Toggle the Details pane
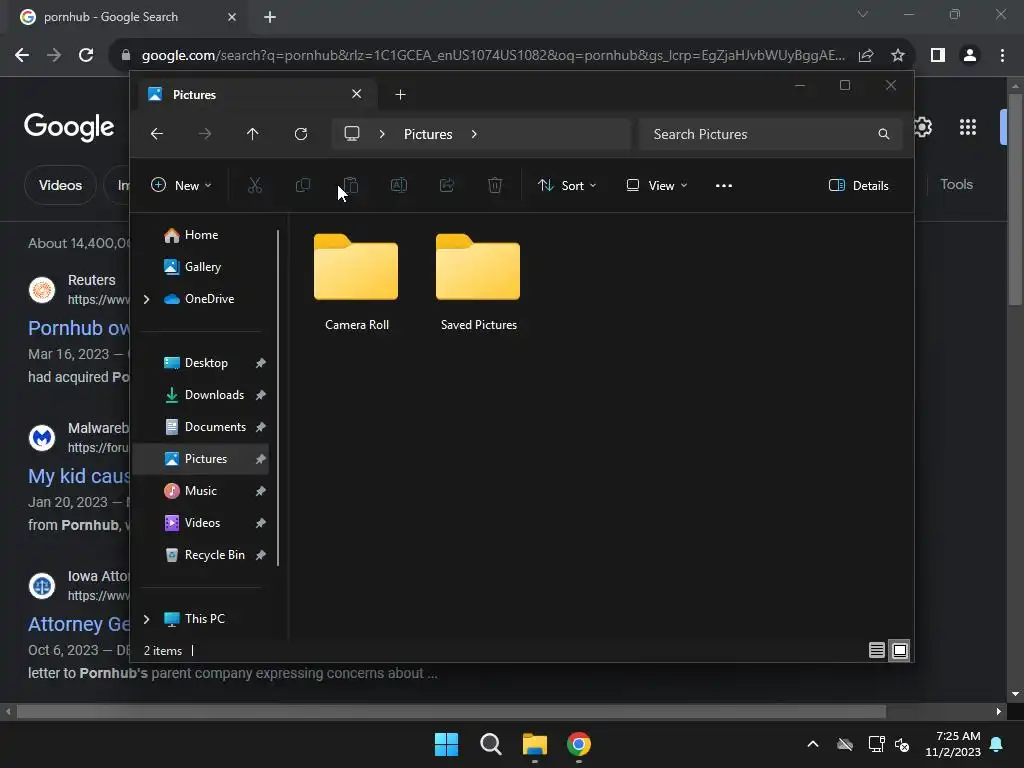1024x768 pixels. pyautogui.click(x=858, y=185)
